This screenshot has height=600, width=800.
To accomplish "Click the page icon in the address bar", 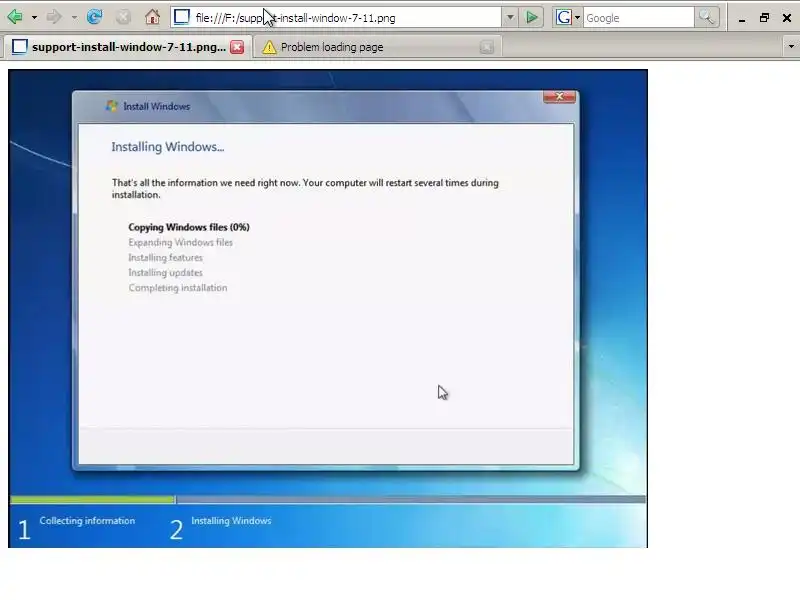I will (181, 17).
